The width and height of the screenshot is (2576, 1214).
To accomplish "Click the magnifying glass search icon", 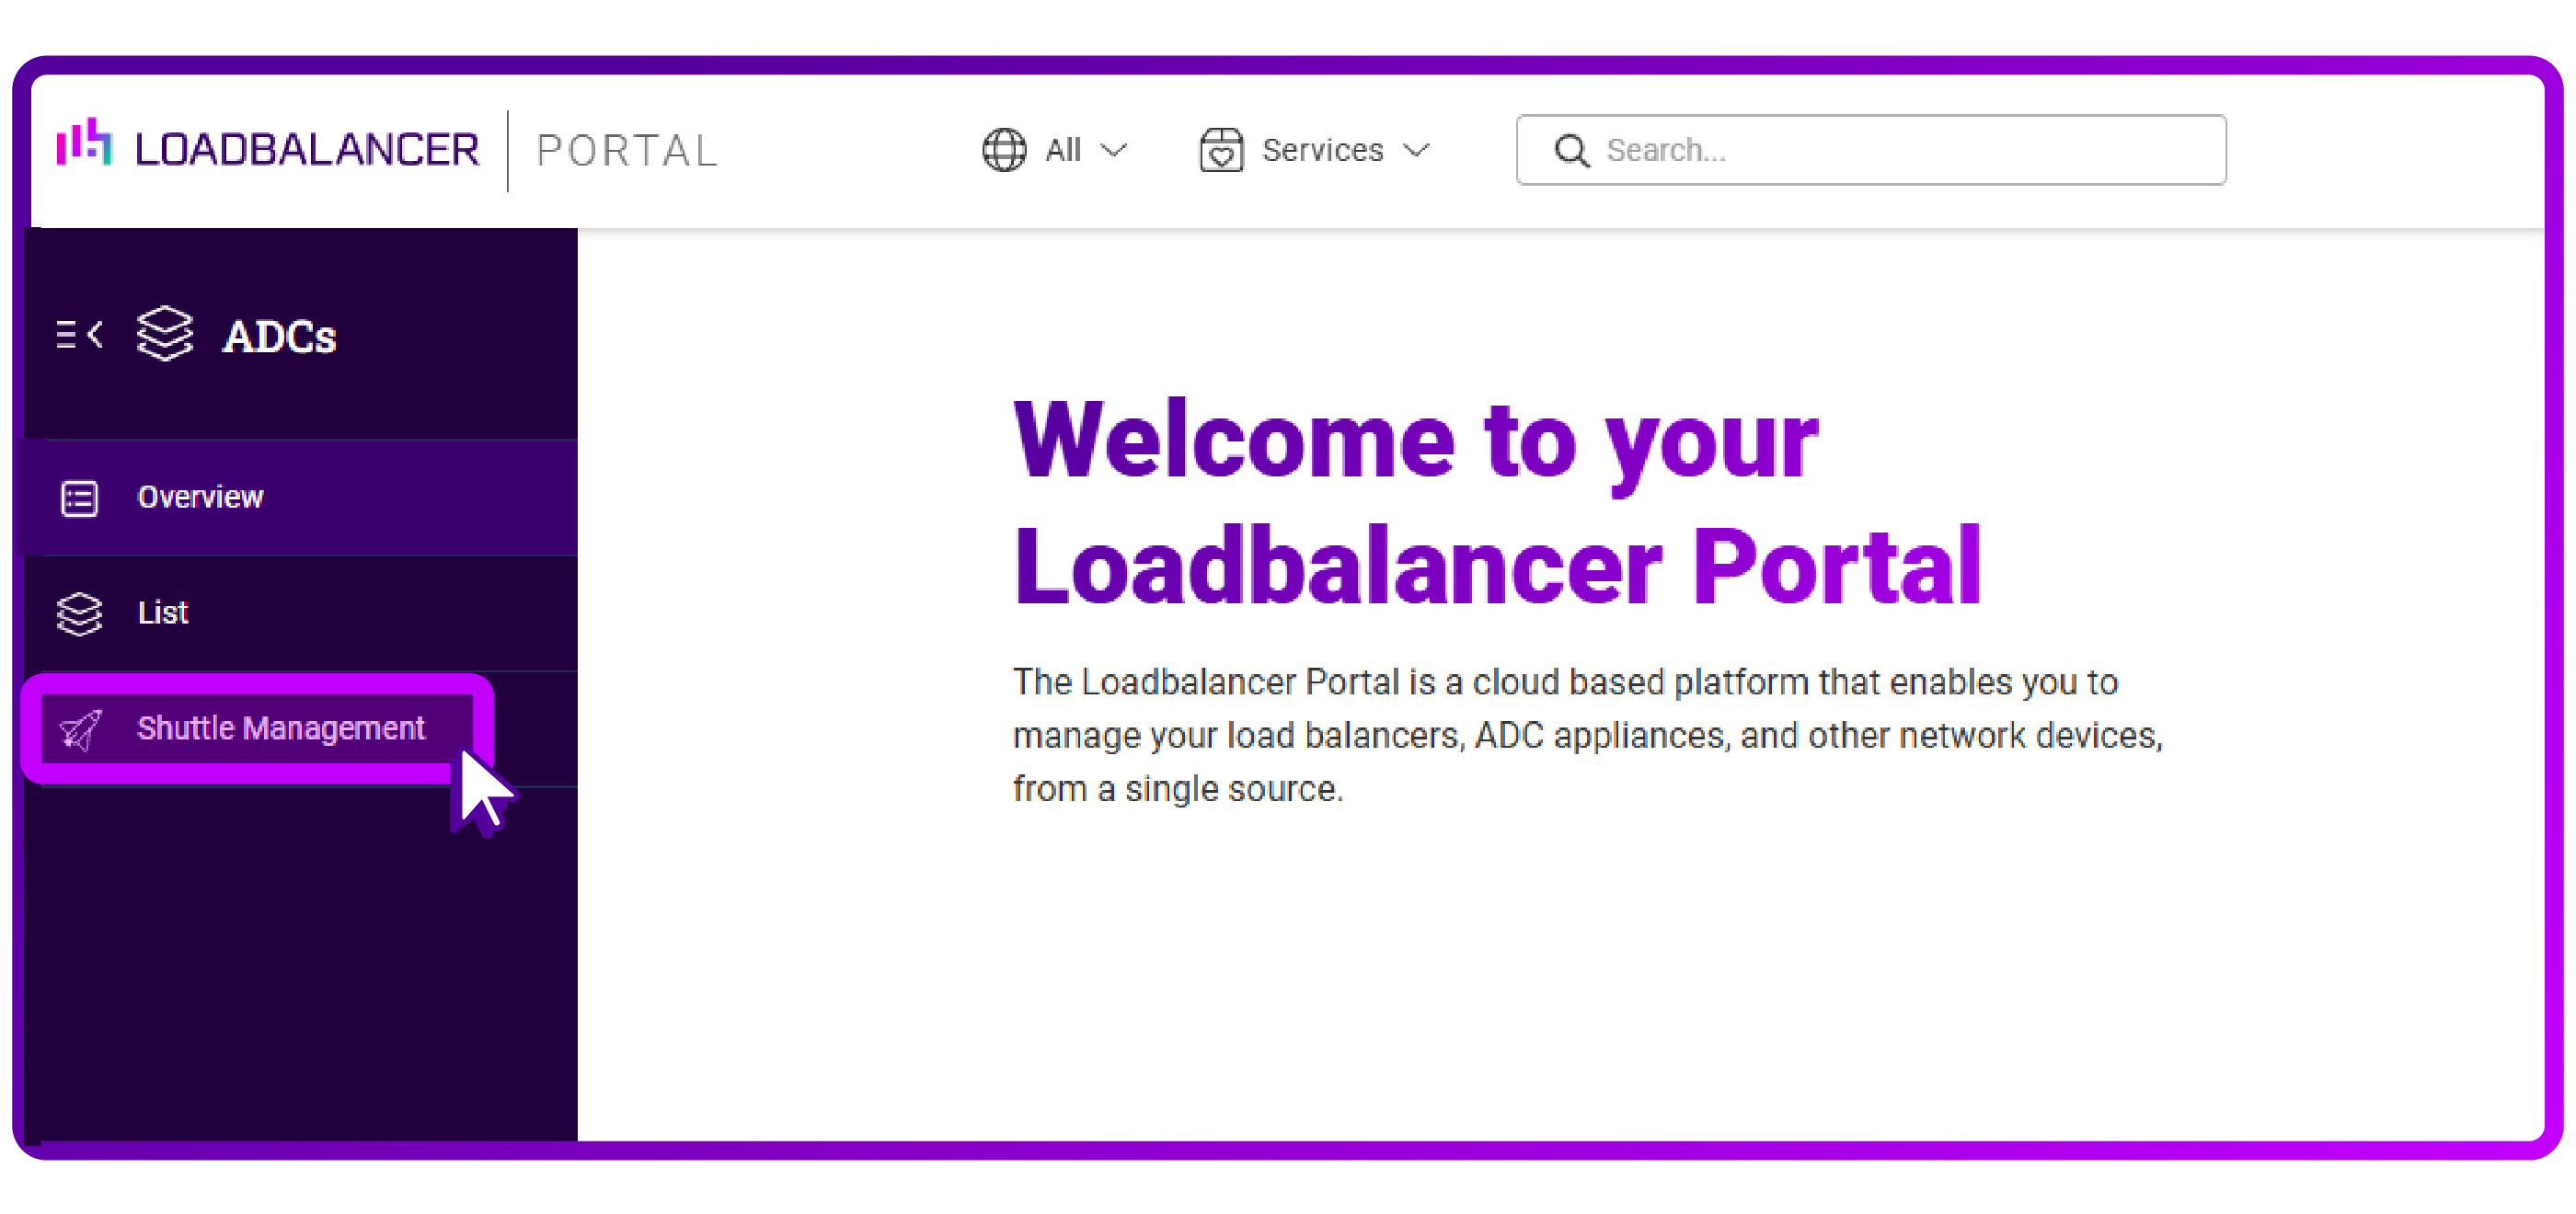I will (1571, 150).
